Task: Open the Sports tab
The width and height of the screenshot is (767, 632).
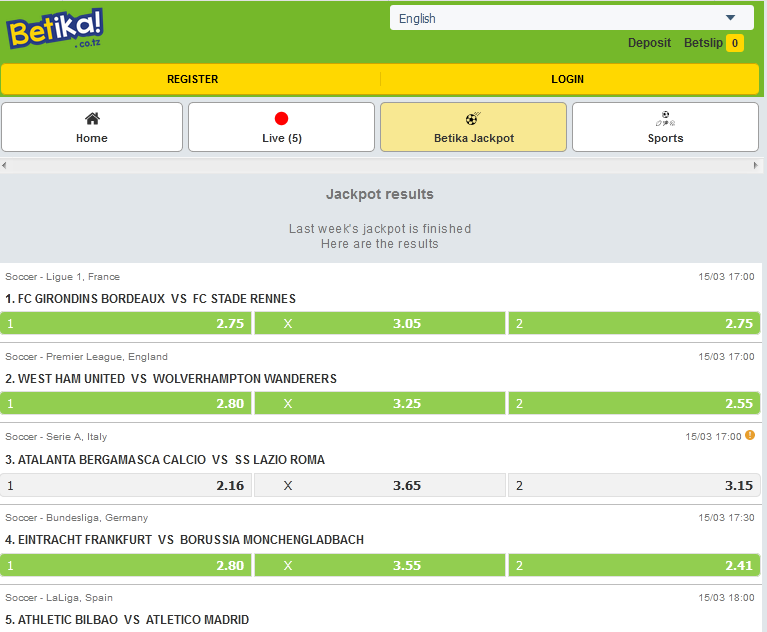Action: pyautogui.click(x=665, y=127)
